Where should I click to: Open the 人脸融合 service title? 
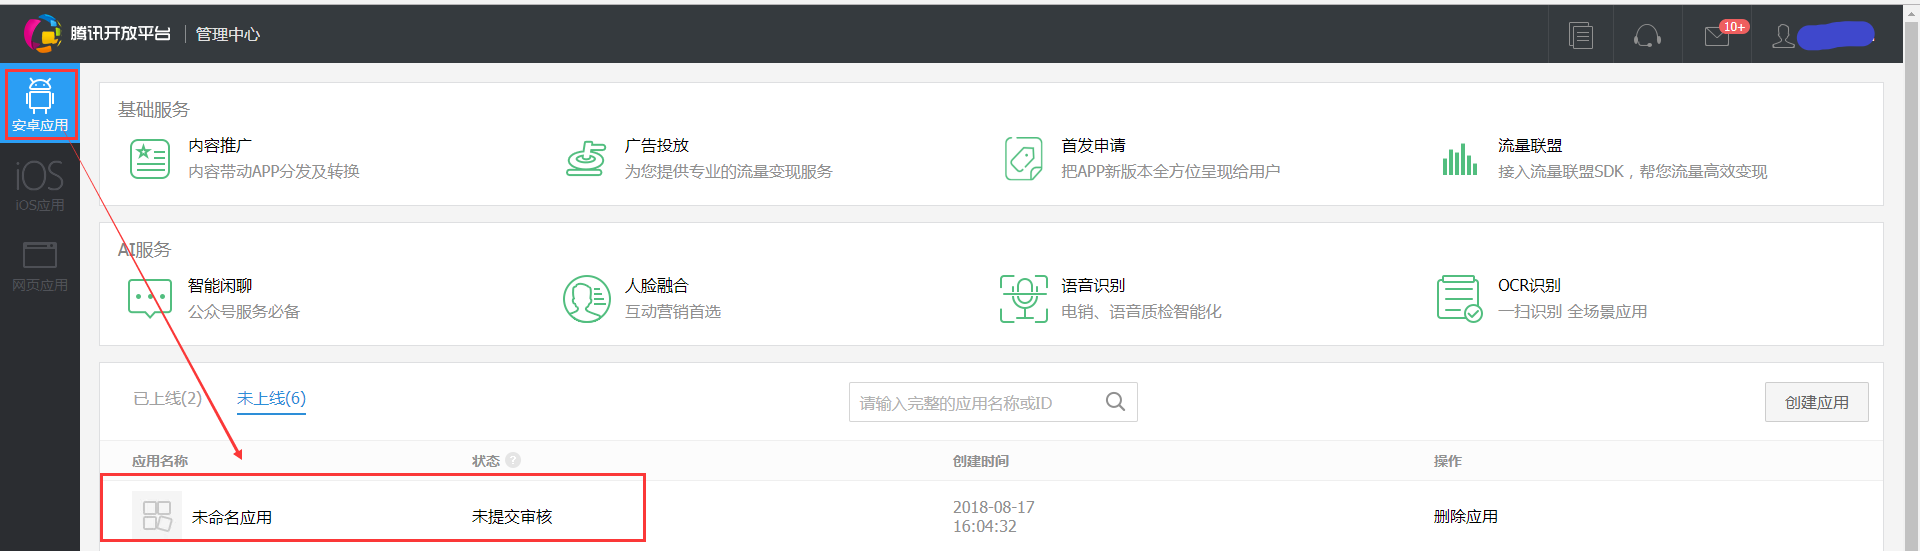(x=657, y=286)
